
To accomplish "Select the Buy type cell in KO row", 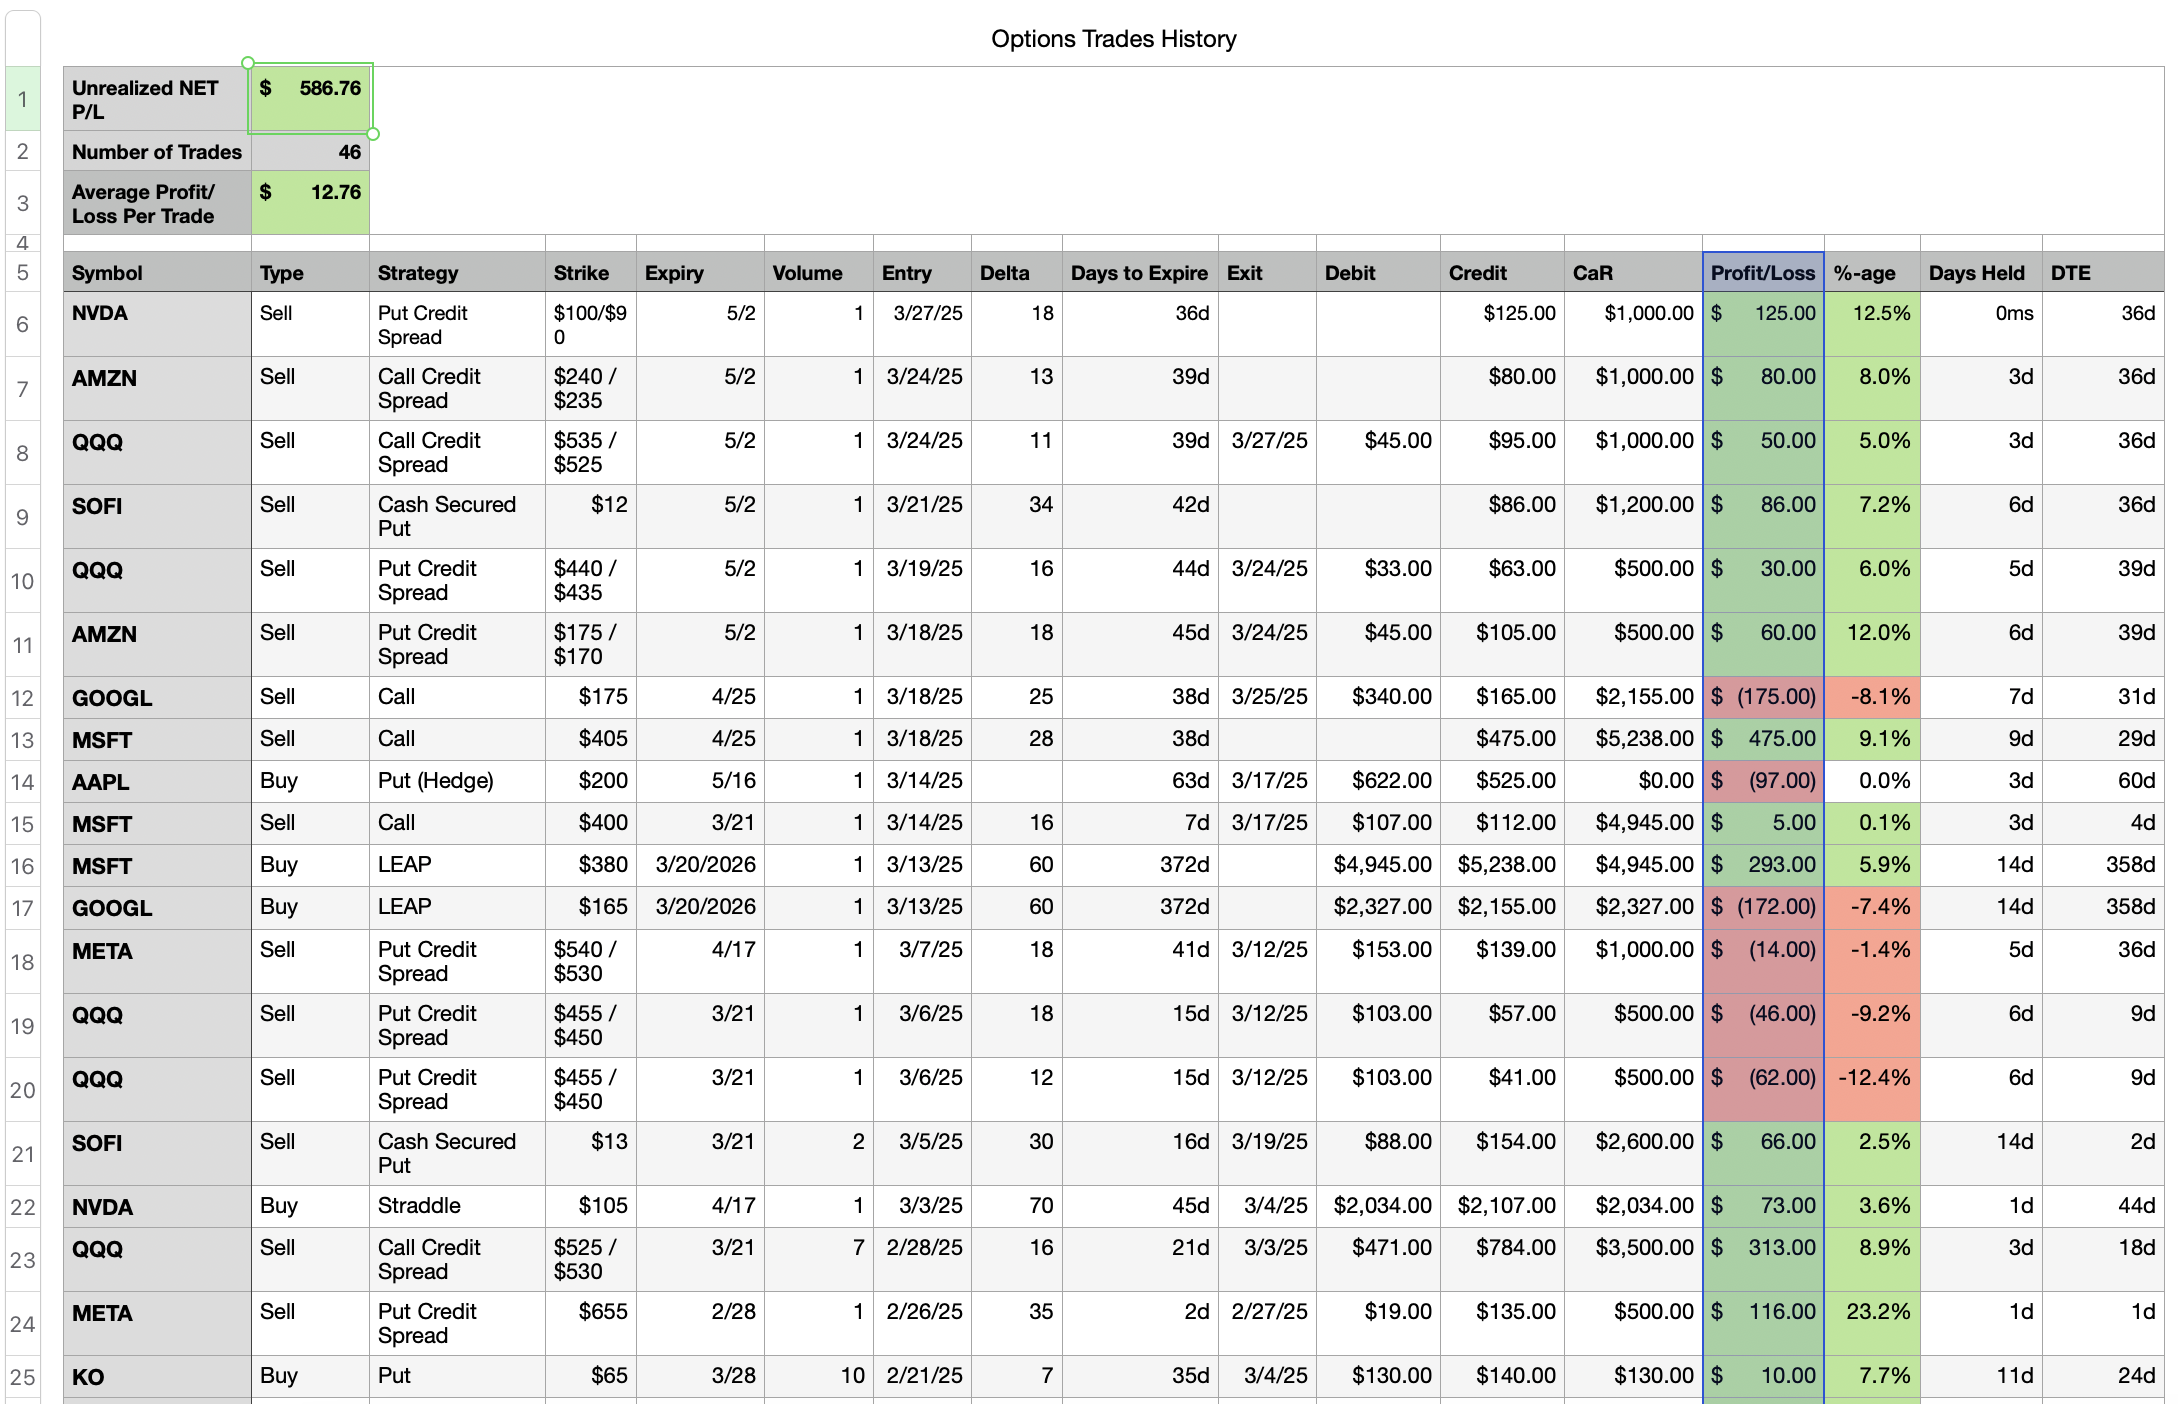I will 310,1376.
